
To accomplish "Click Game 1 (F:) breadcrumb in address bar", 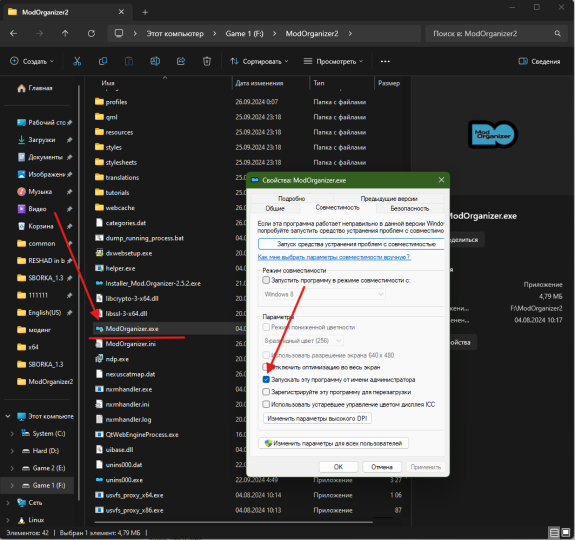I will click(x=244, y=34).
